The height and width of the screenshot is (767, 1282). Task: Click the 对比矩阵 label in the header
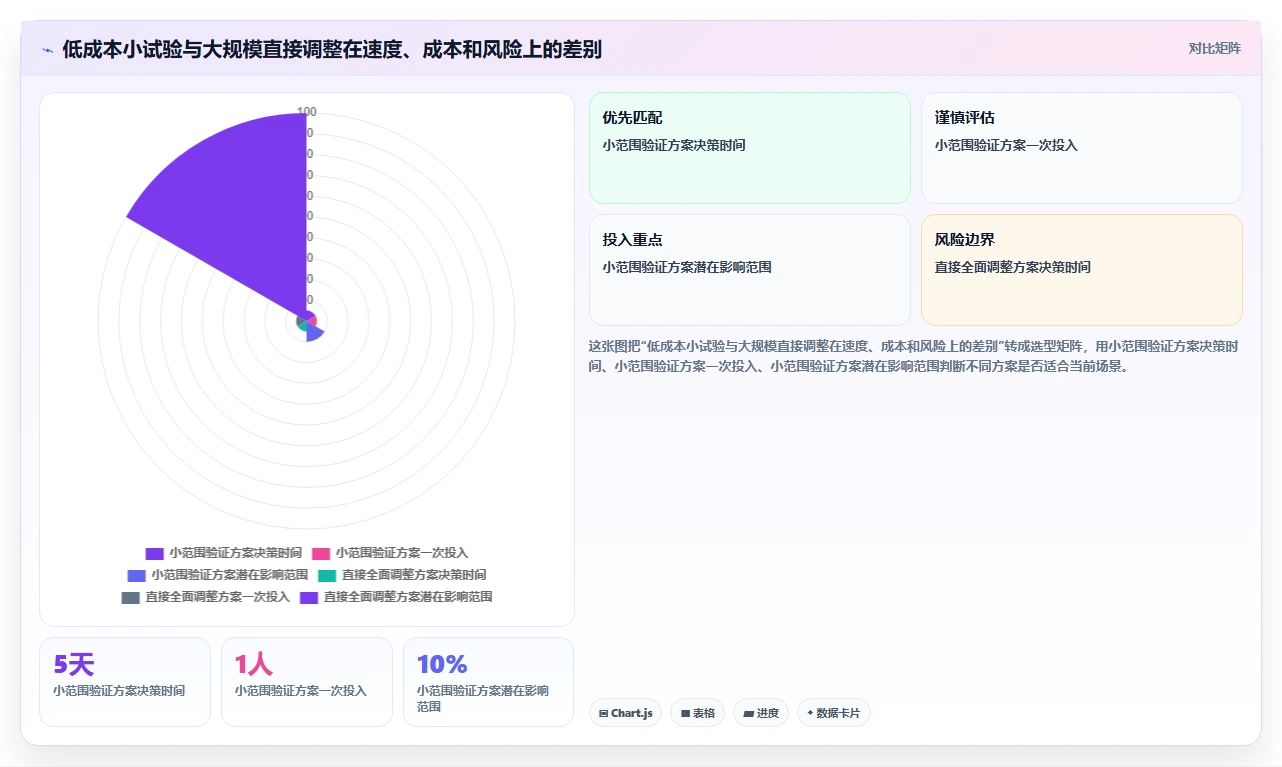point(1214,48)
